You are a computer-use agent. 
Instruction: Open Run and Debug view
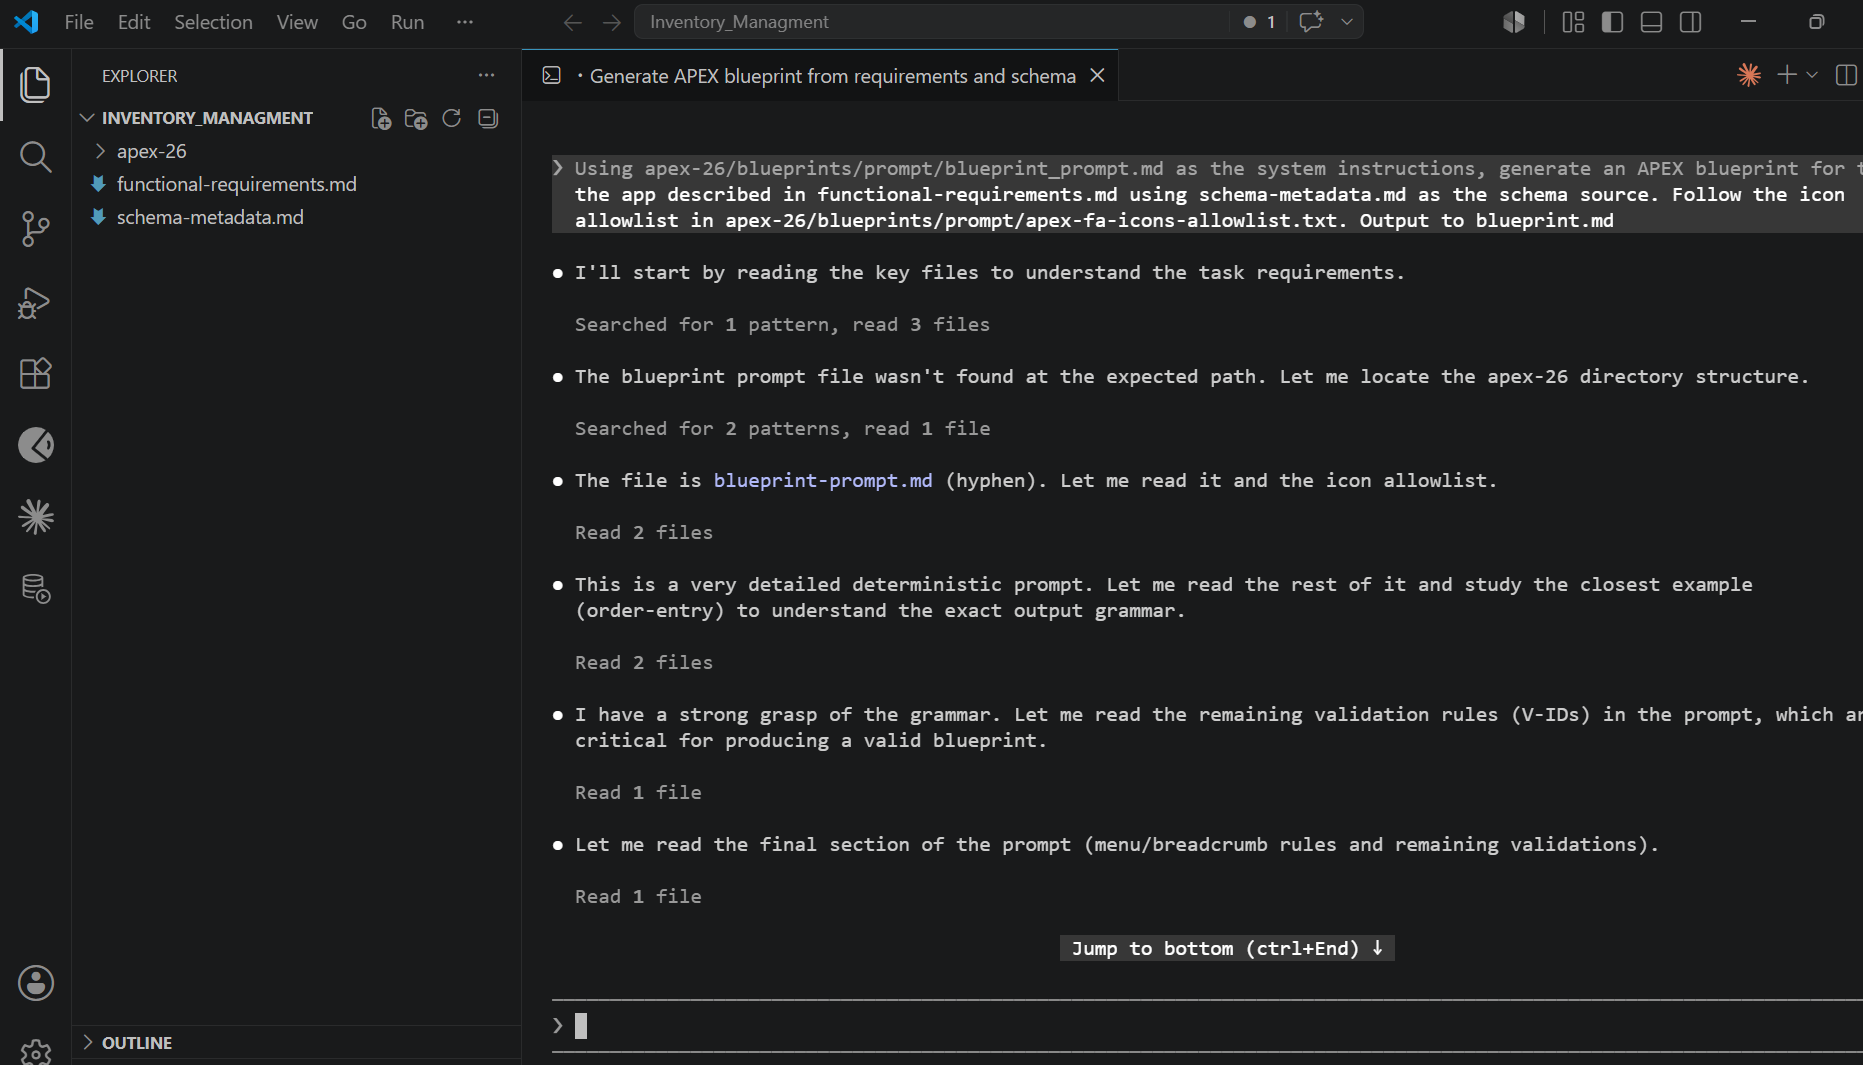[x=35, y=302]
